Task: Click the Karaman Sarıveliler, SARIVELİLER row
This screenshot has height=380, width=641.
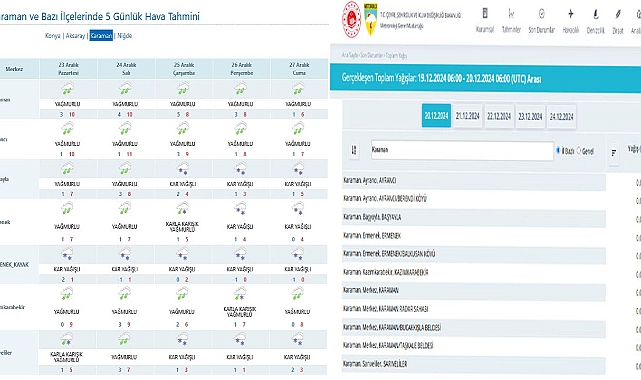Action: [x=473, y=364]
